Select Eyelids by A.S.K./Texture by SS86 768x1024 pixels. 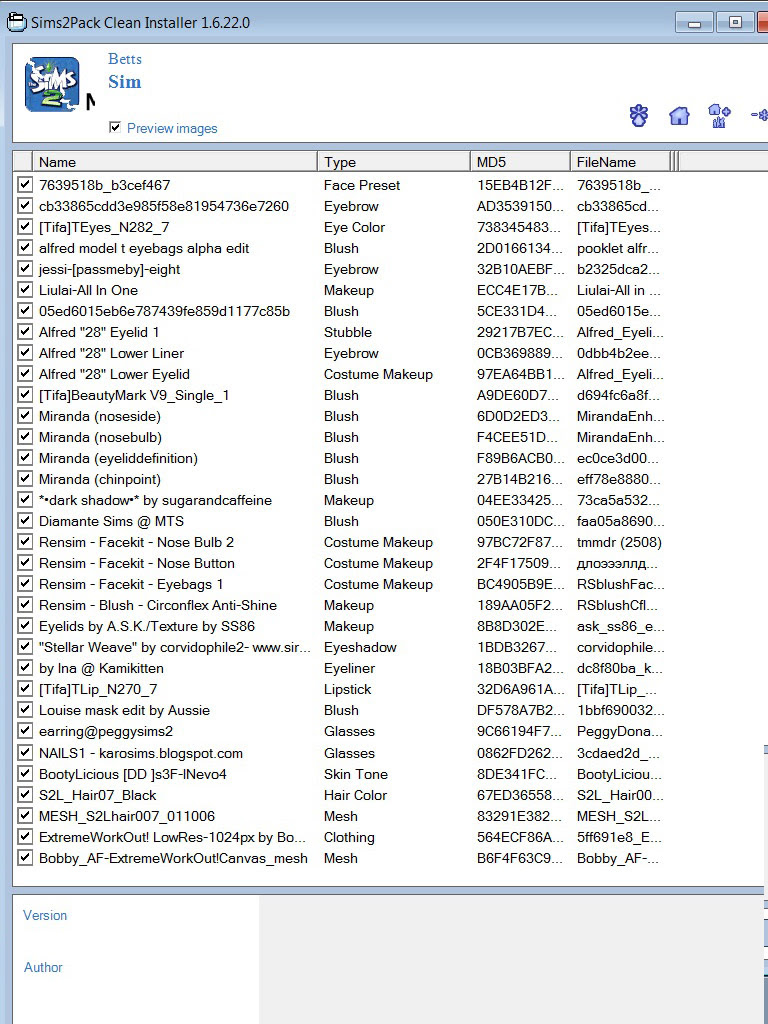pos(342,626)
